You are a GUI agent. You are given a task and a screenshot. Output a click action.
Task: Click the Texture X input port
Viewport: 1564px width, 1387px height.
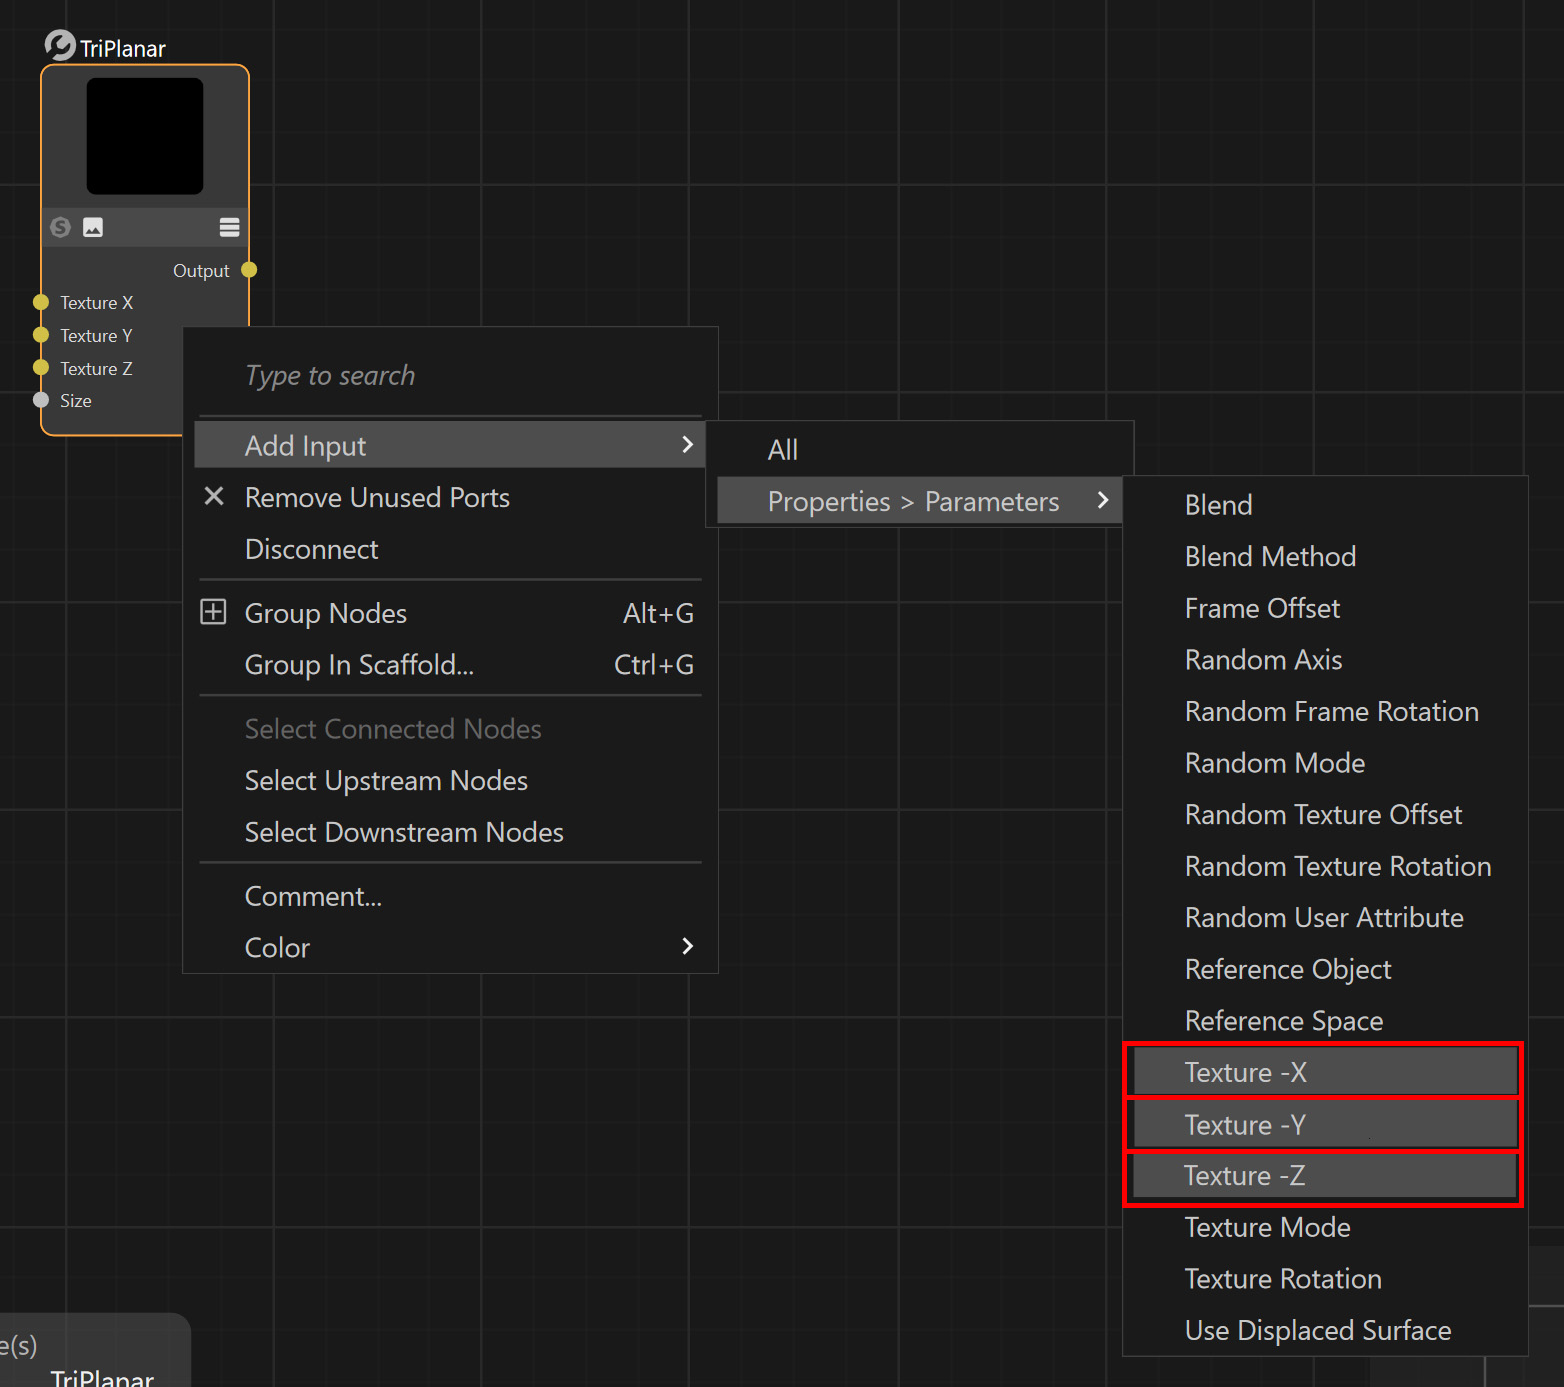tap(41, 302)
